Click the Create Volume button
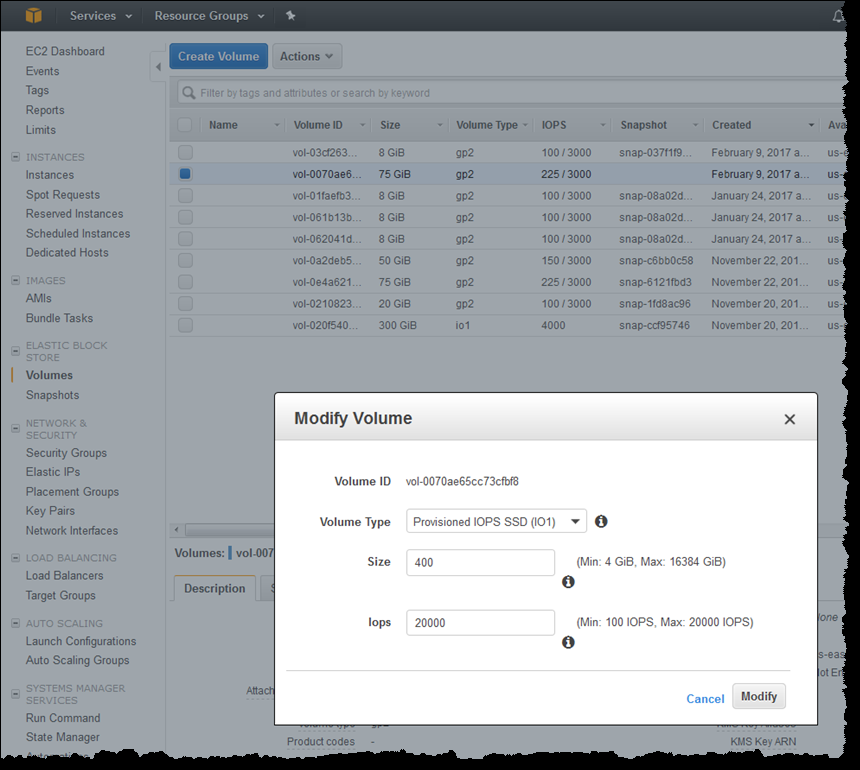Screen dimensions: 860x770 tap(218, 56)
